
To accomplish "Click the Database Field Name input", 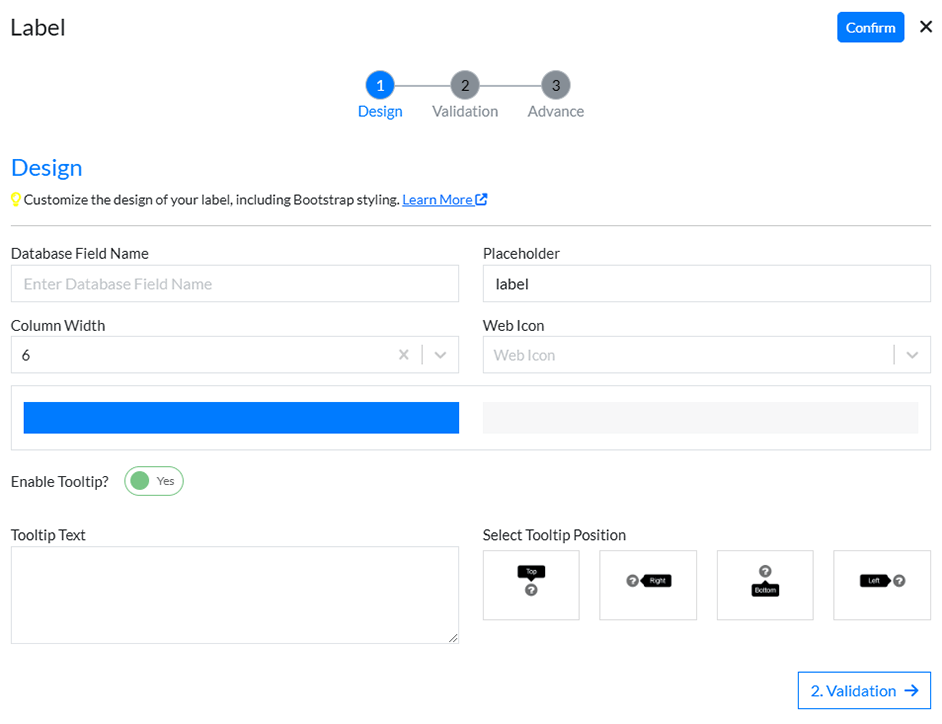I will pyautogui.click(x=235, y=284).
